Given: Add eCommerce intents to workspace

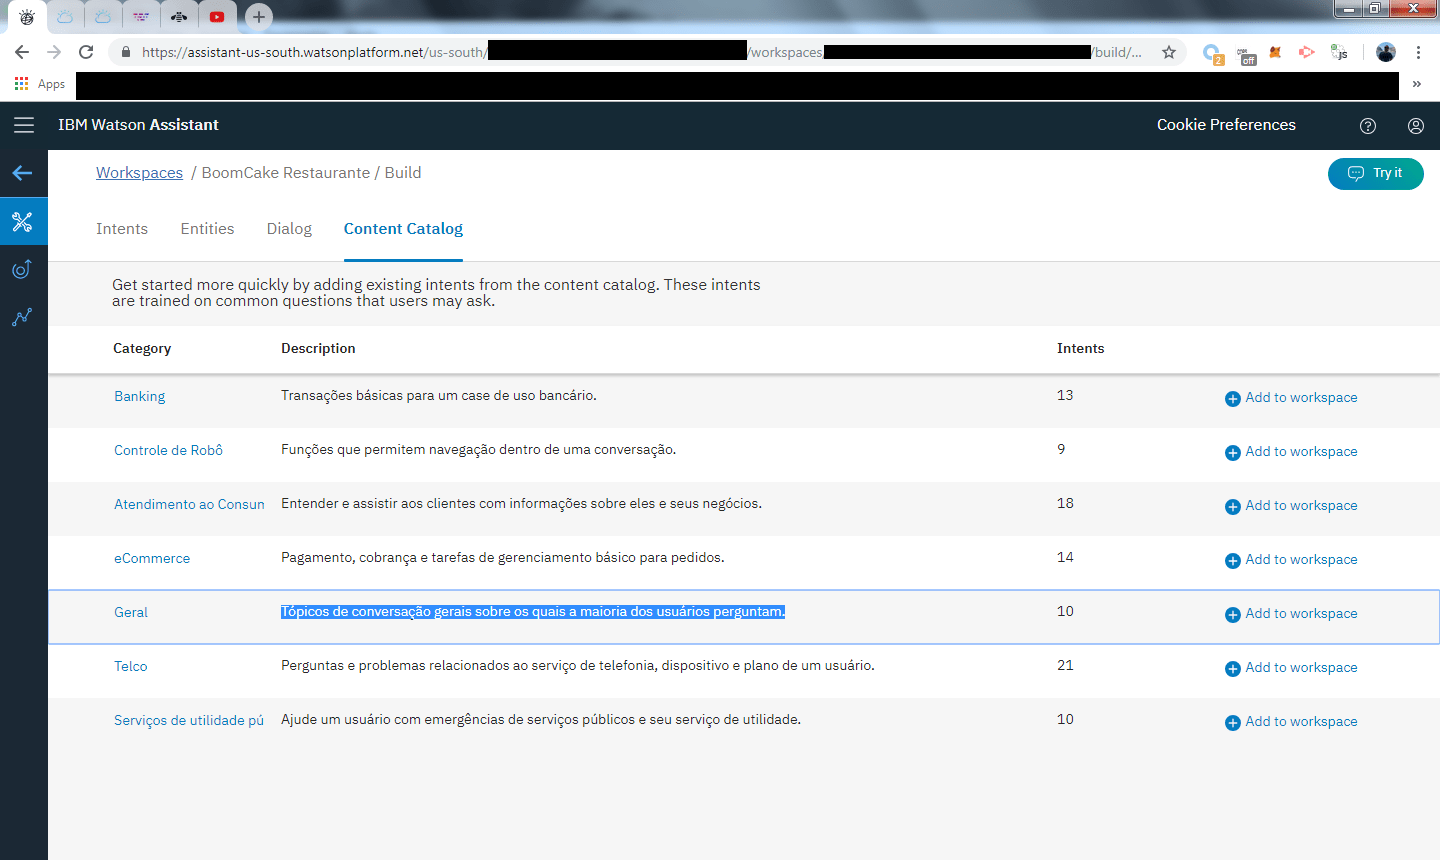Looking at the screenshot, I should pos(1291,560).
